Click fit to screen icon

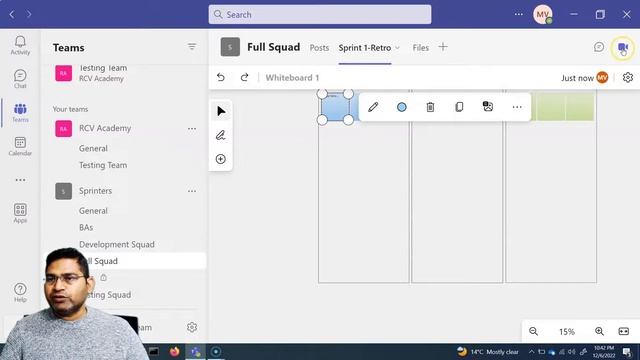624,331
